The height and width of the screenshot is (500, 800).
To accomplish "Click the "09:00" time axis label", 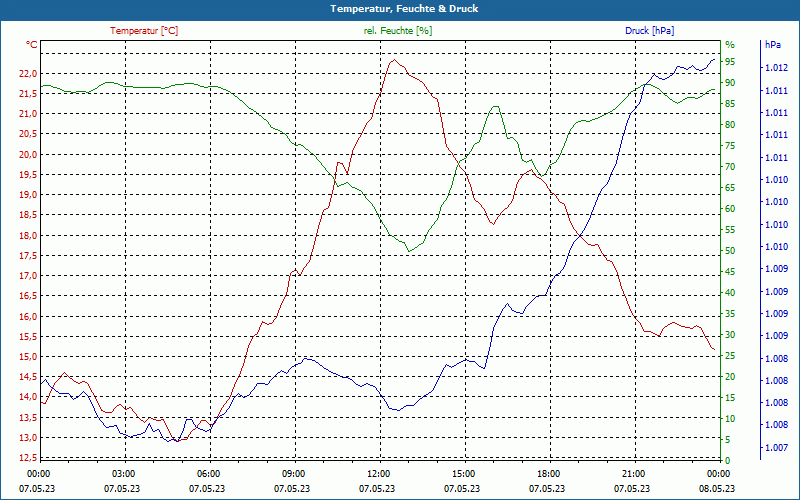I will (x=293, y=474).
